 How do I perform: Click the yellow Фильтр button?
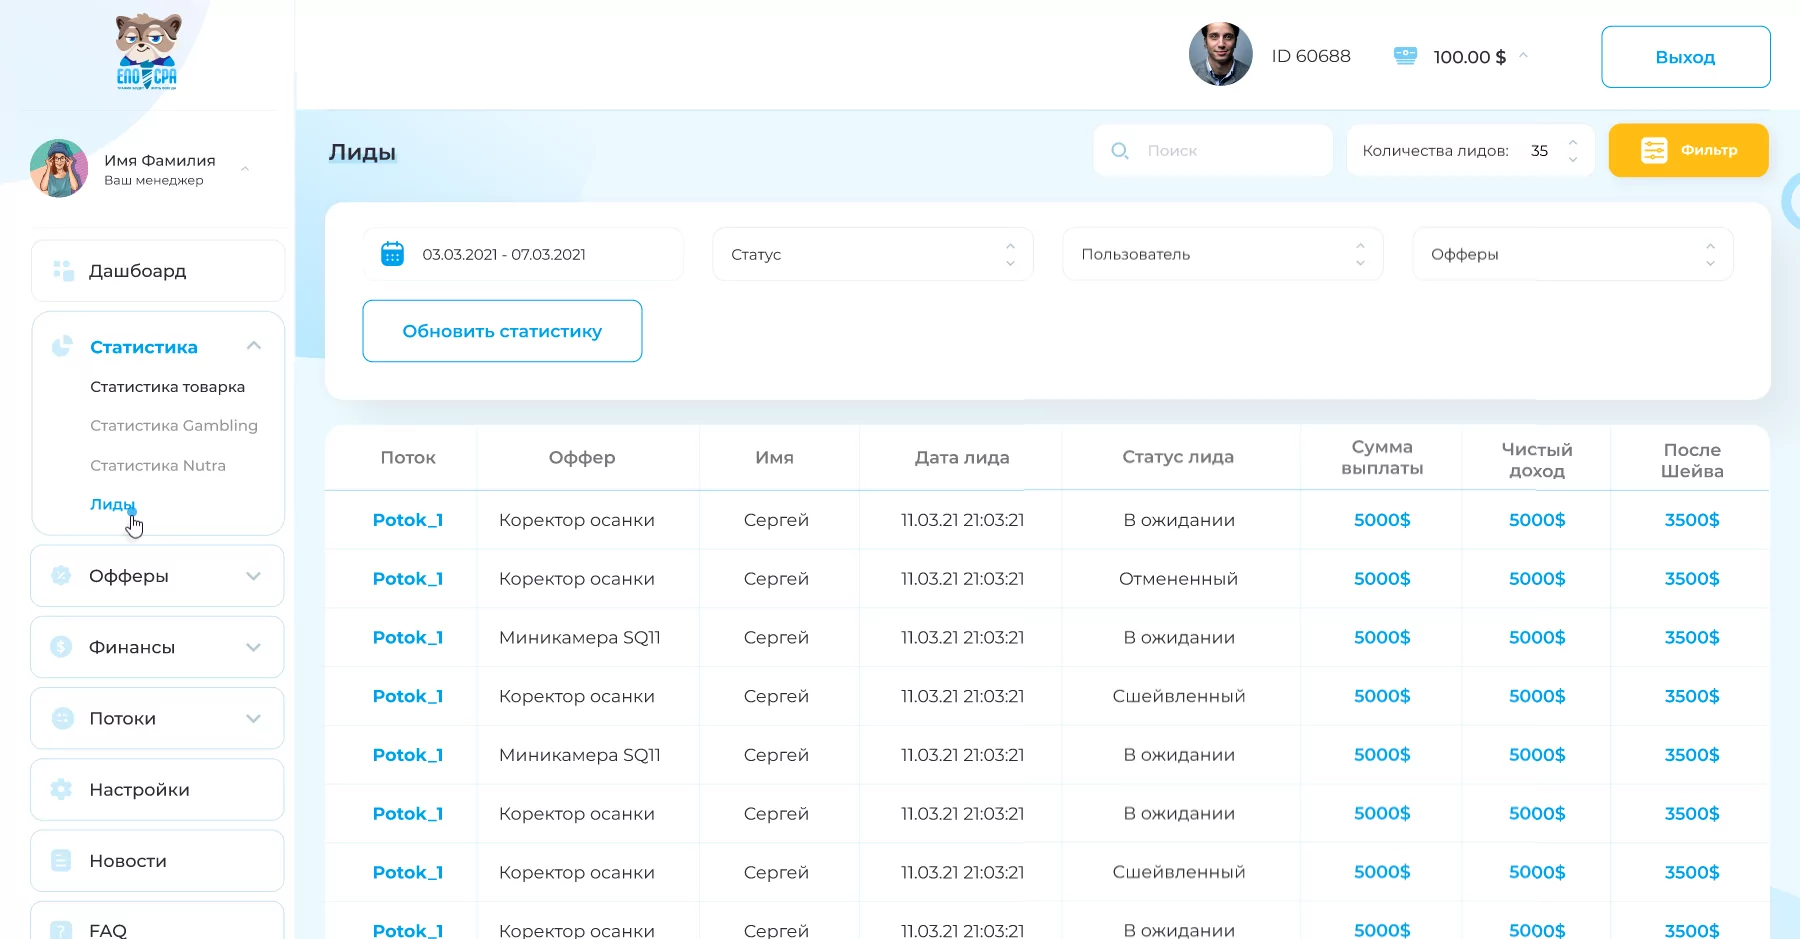click(x=1689, y=150)
